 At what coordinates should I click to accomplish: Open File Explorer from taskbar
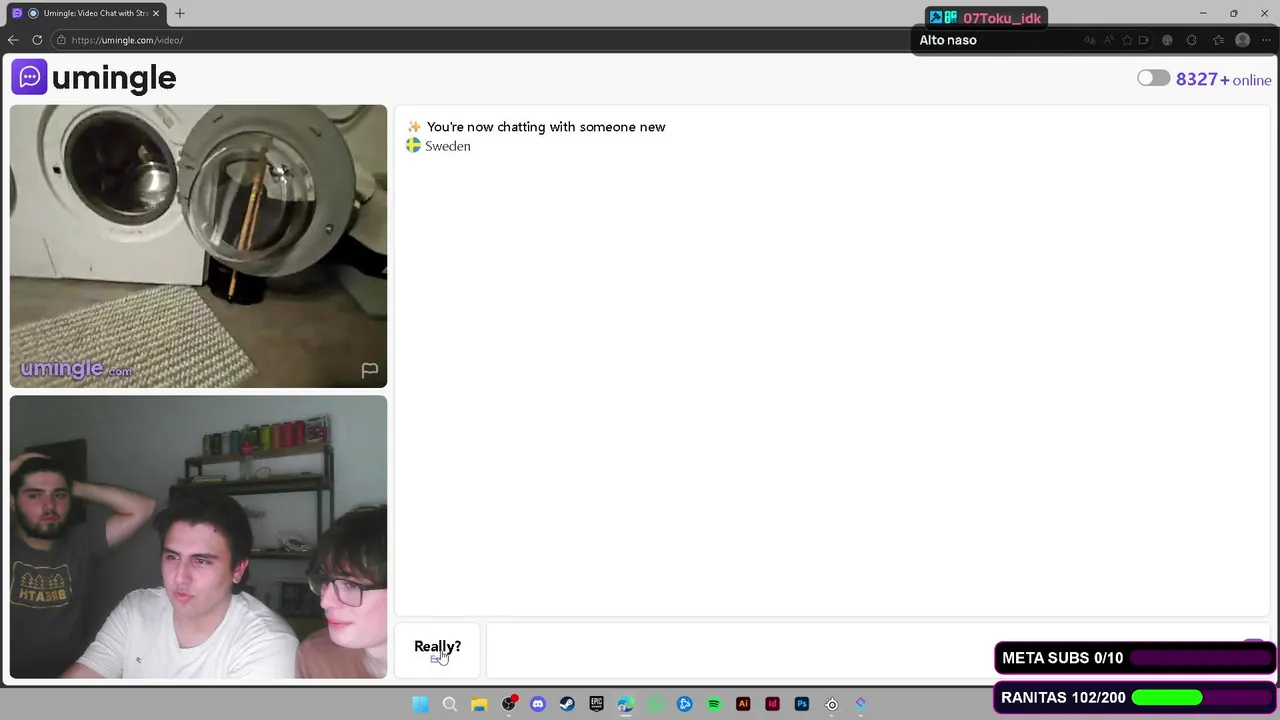point(479,704)
